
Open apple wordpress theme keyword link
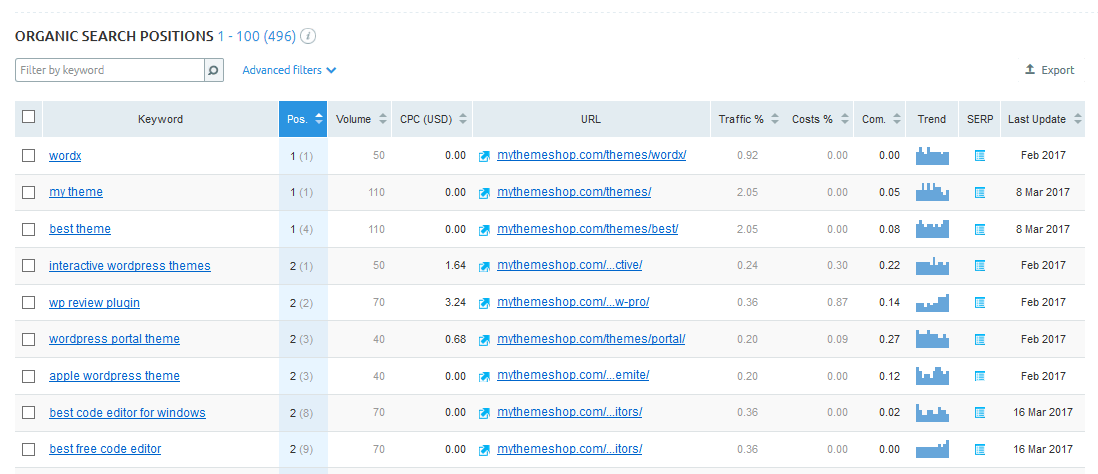coord(114,376)
